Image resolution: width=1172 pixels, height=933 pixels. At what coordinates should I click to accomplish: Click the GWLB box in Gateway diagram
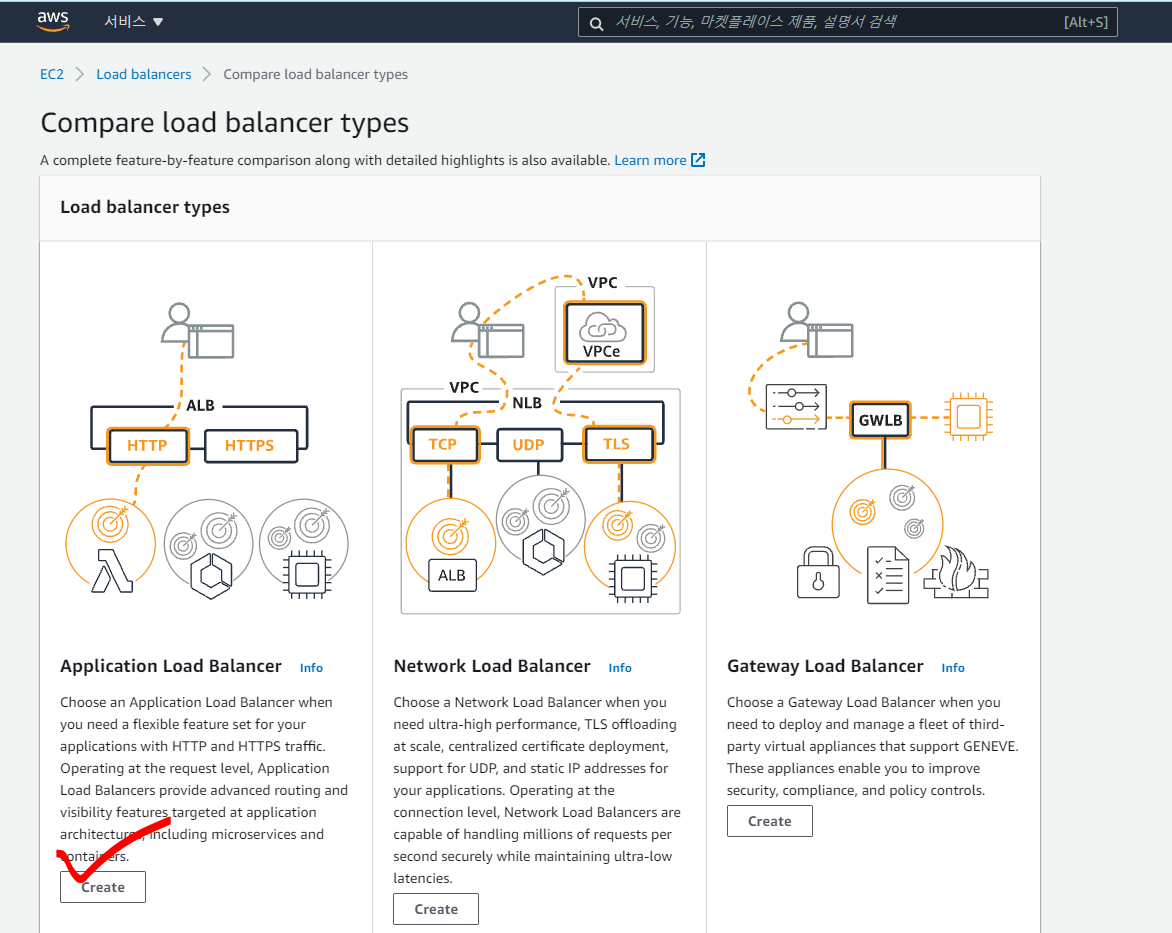click(880, 420)
